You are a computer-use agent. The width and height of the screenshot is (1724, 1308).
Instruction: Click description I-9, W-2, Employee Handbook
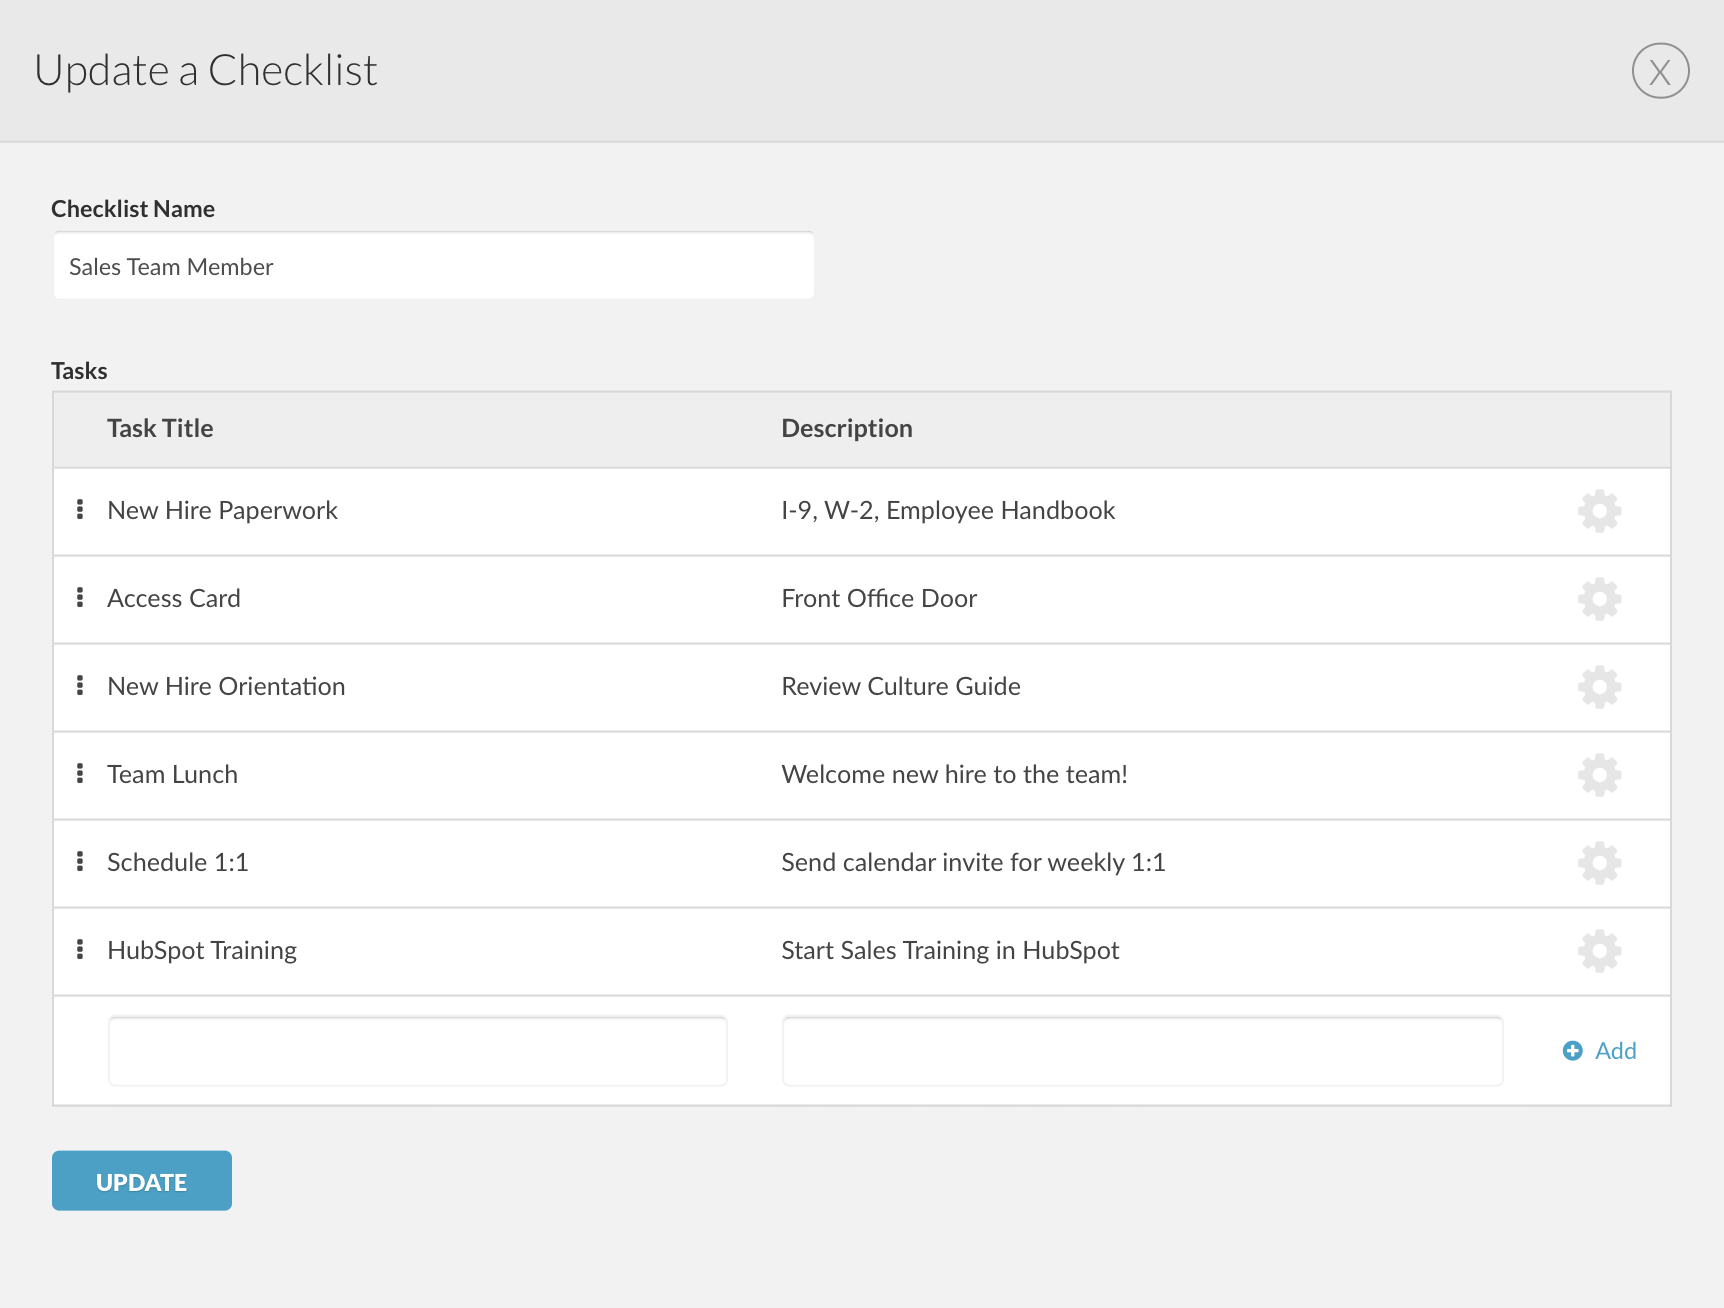click(x=948, y=510)
